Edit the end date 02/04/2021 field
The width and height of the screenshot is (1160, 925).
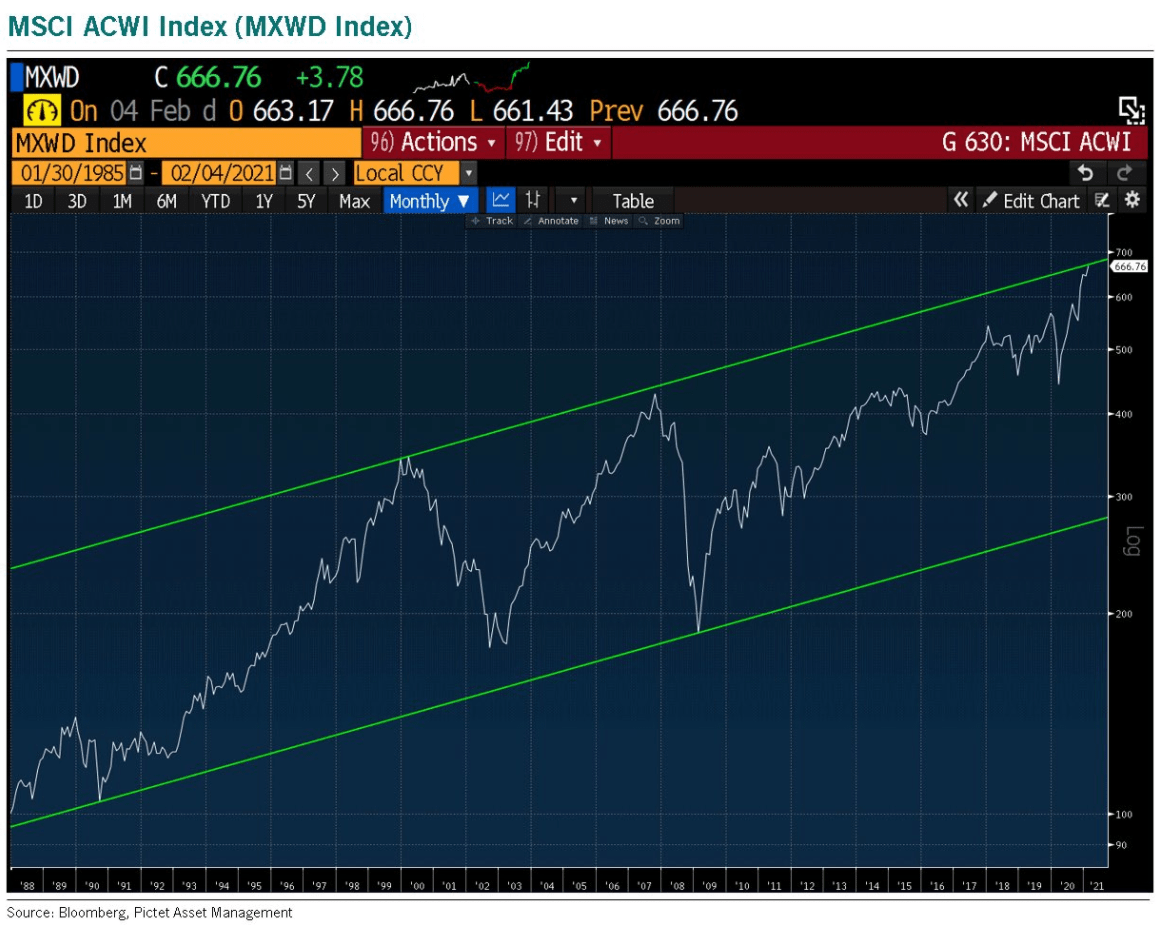[220, 173]
